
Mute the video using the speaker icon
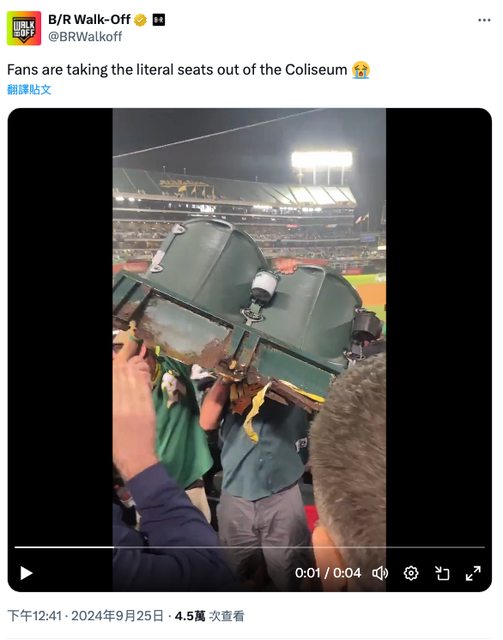pos(380,573)
